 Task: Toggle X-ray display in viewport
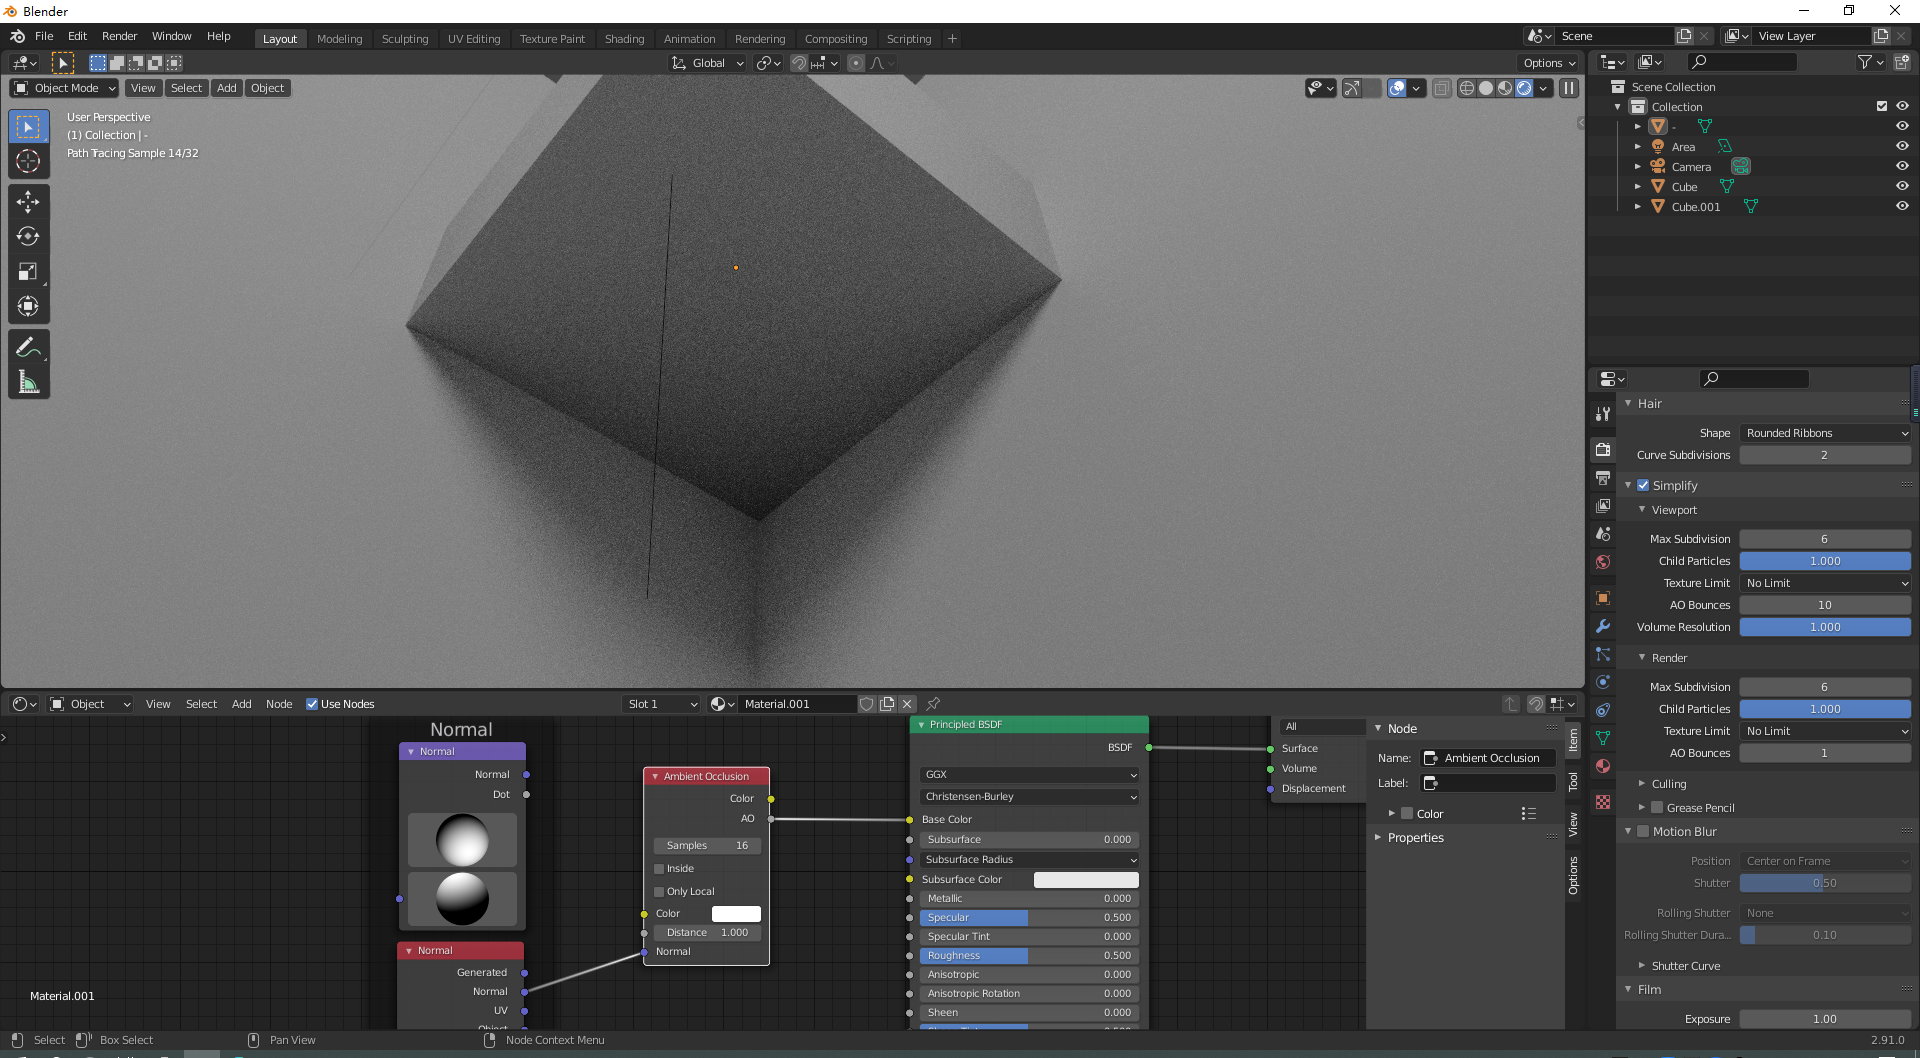(1442, 88)
